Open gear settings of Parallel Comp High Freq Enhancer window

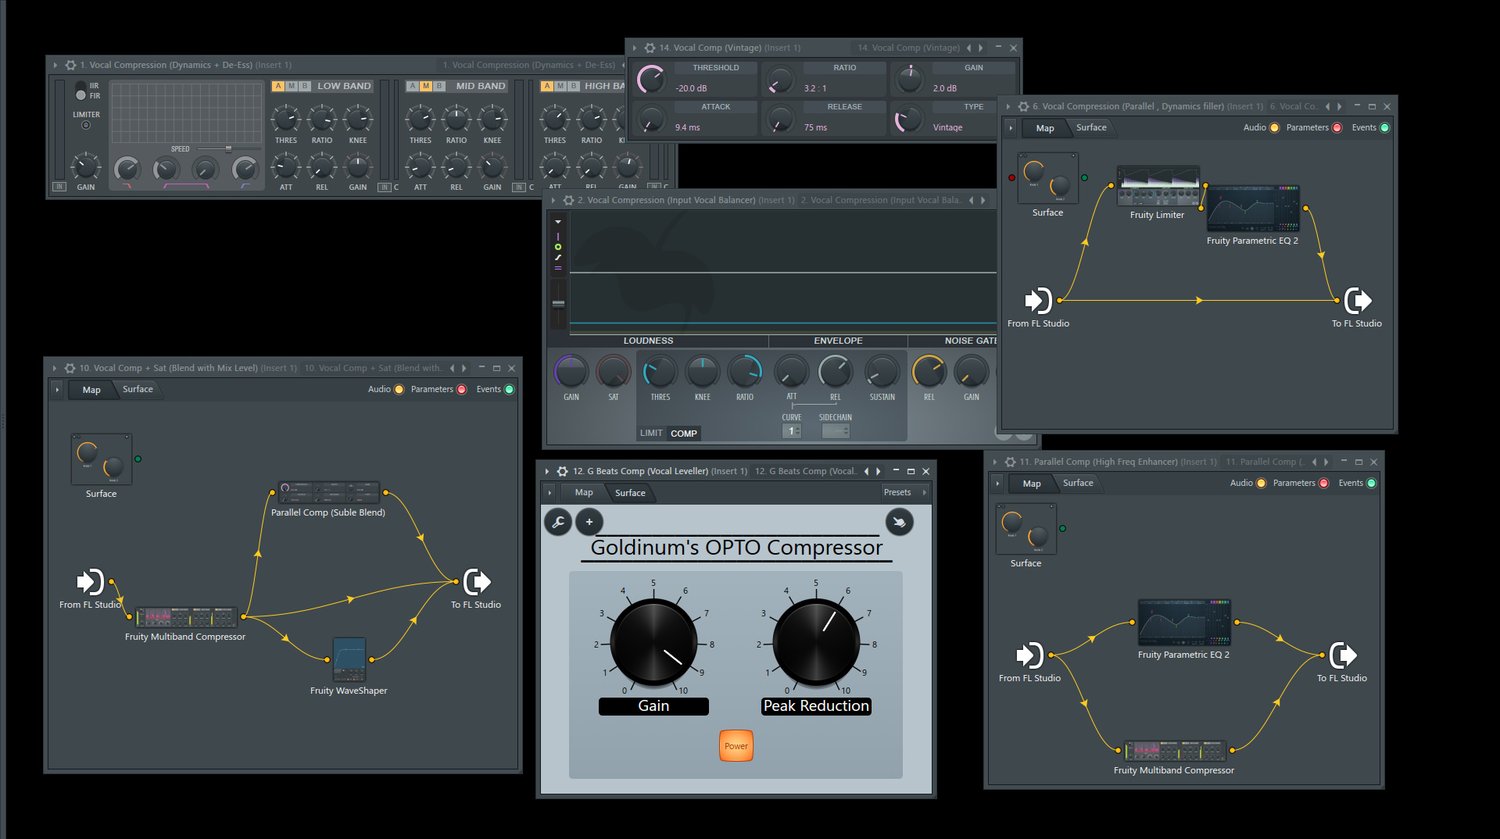coord(1010,462)
